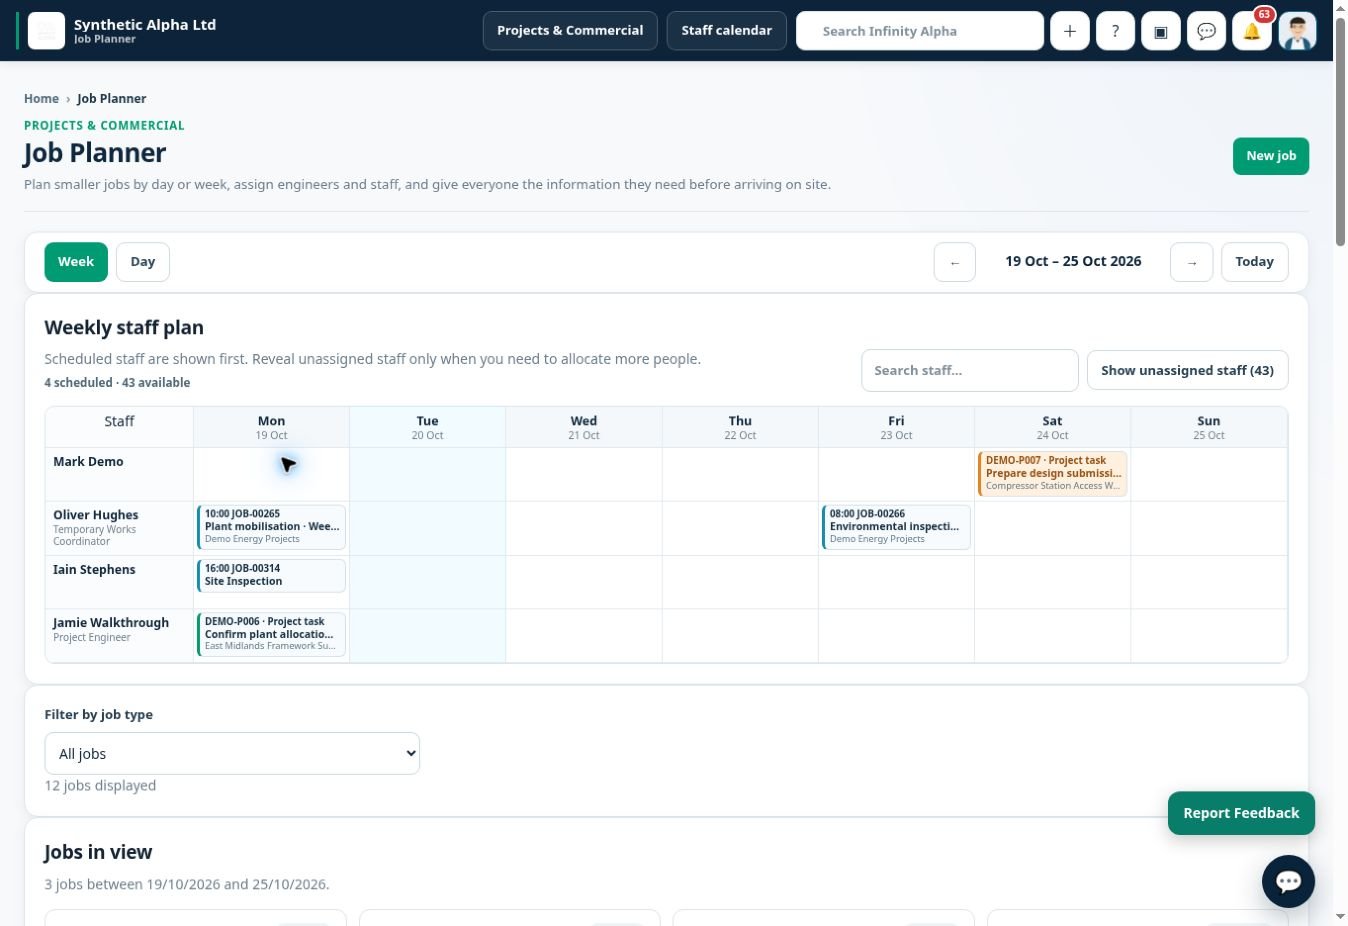
Task: Select Mark Demo staff row name
Action: coord(88,461)
